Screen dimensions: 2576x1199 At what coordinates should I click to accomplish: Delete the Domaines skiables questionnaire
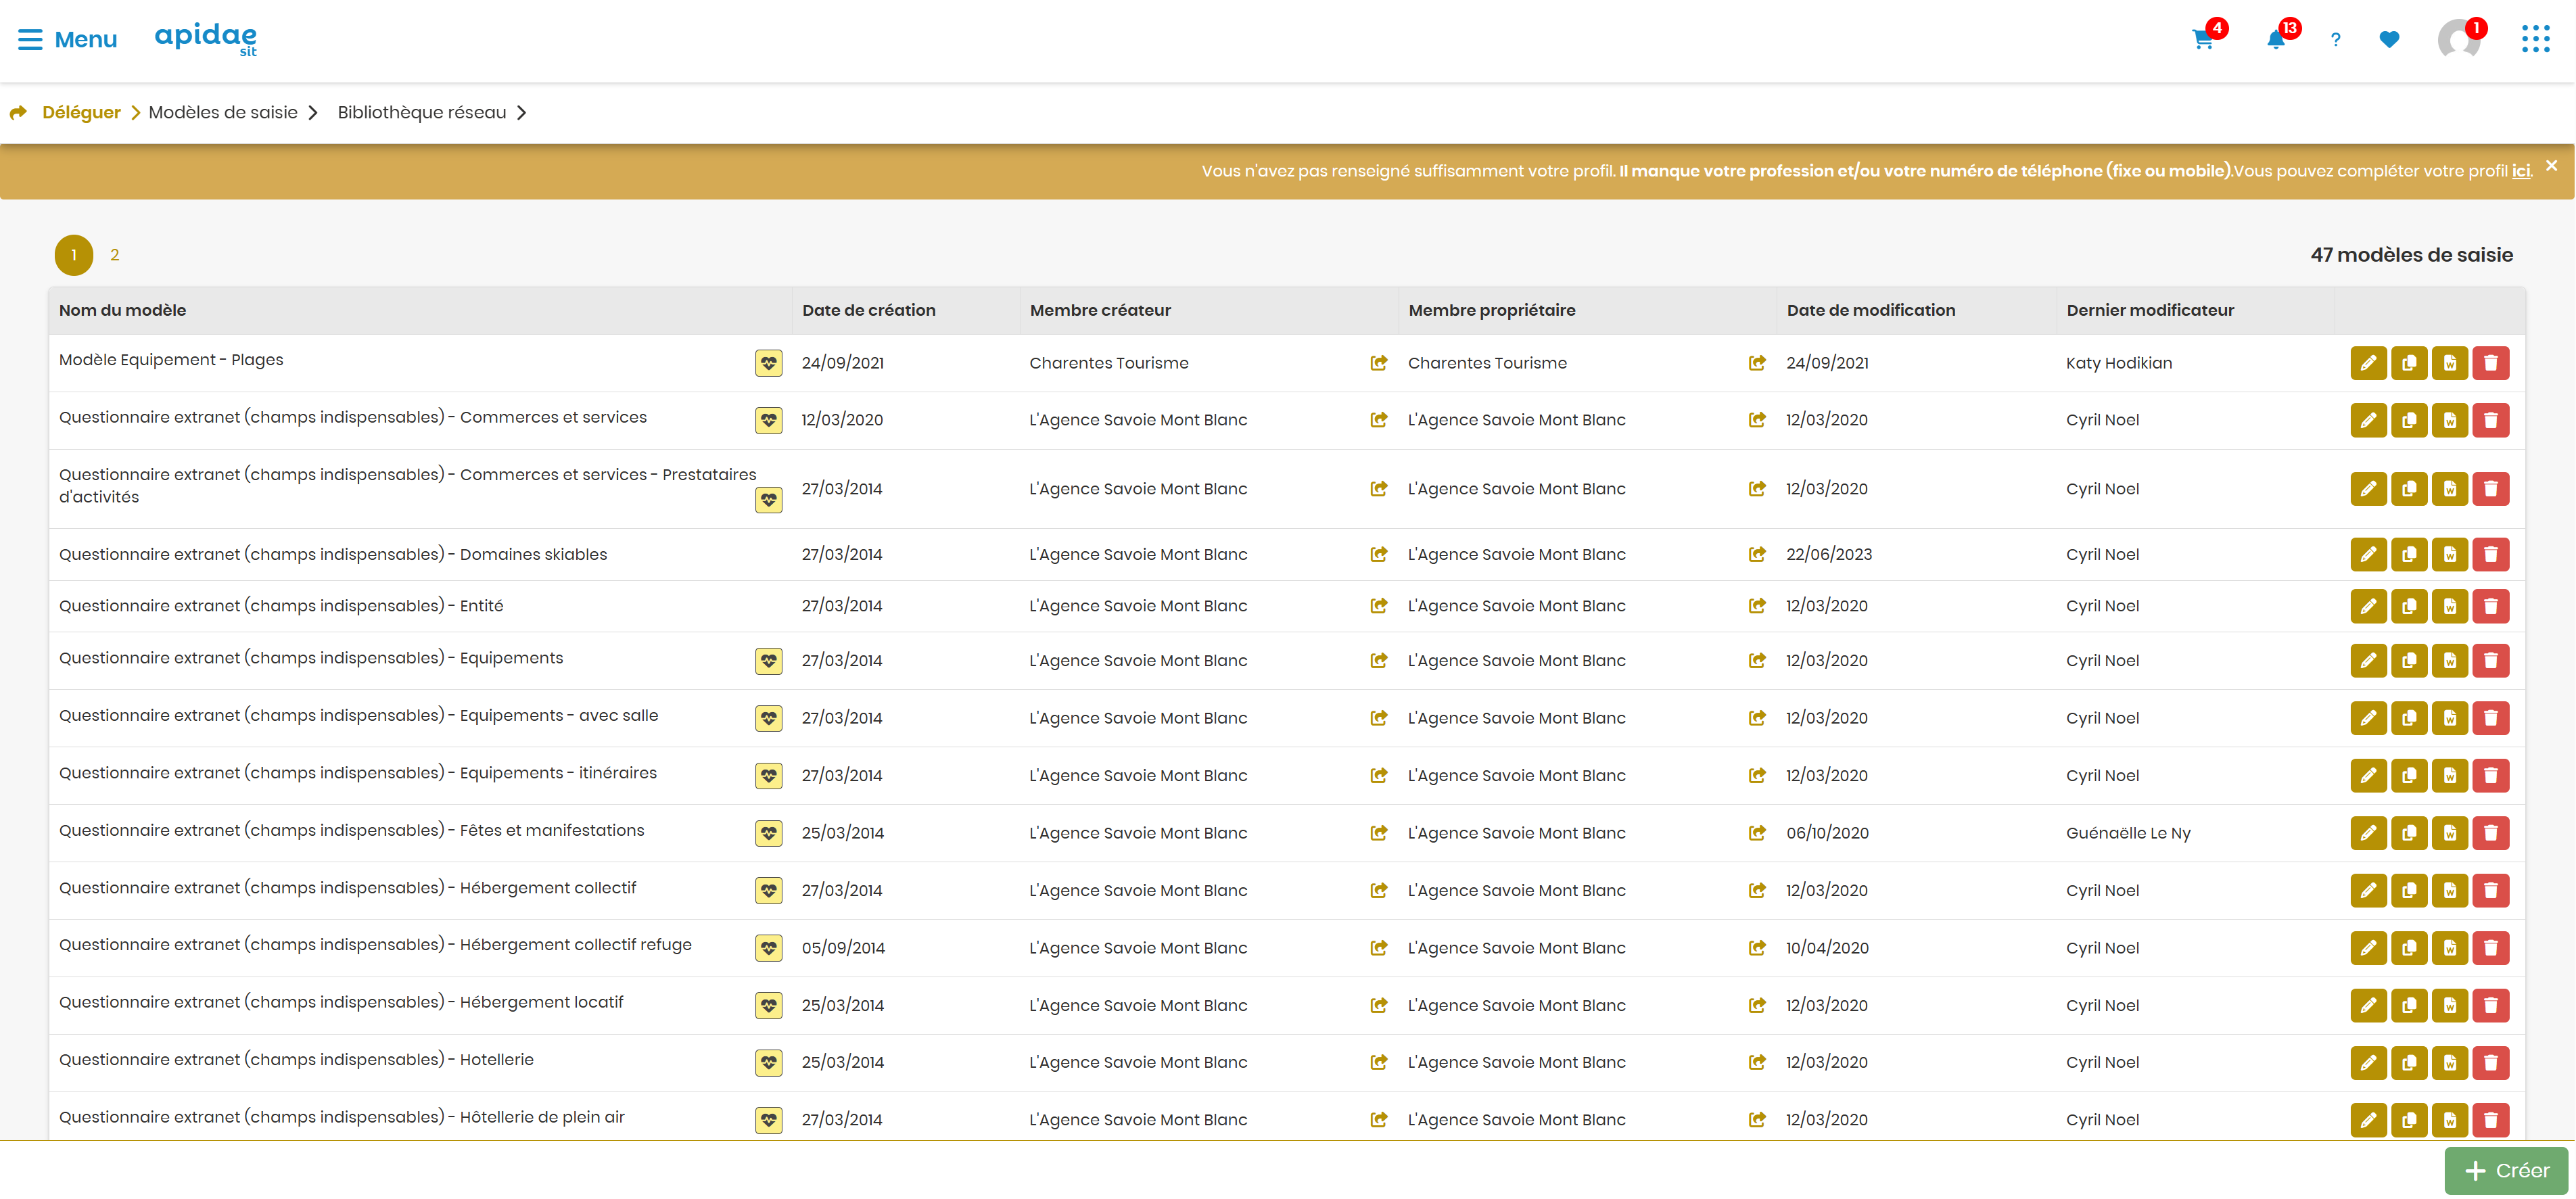point(2491,554)
